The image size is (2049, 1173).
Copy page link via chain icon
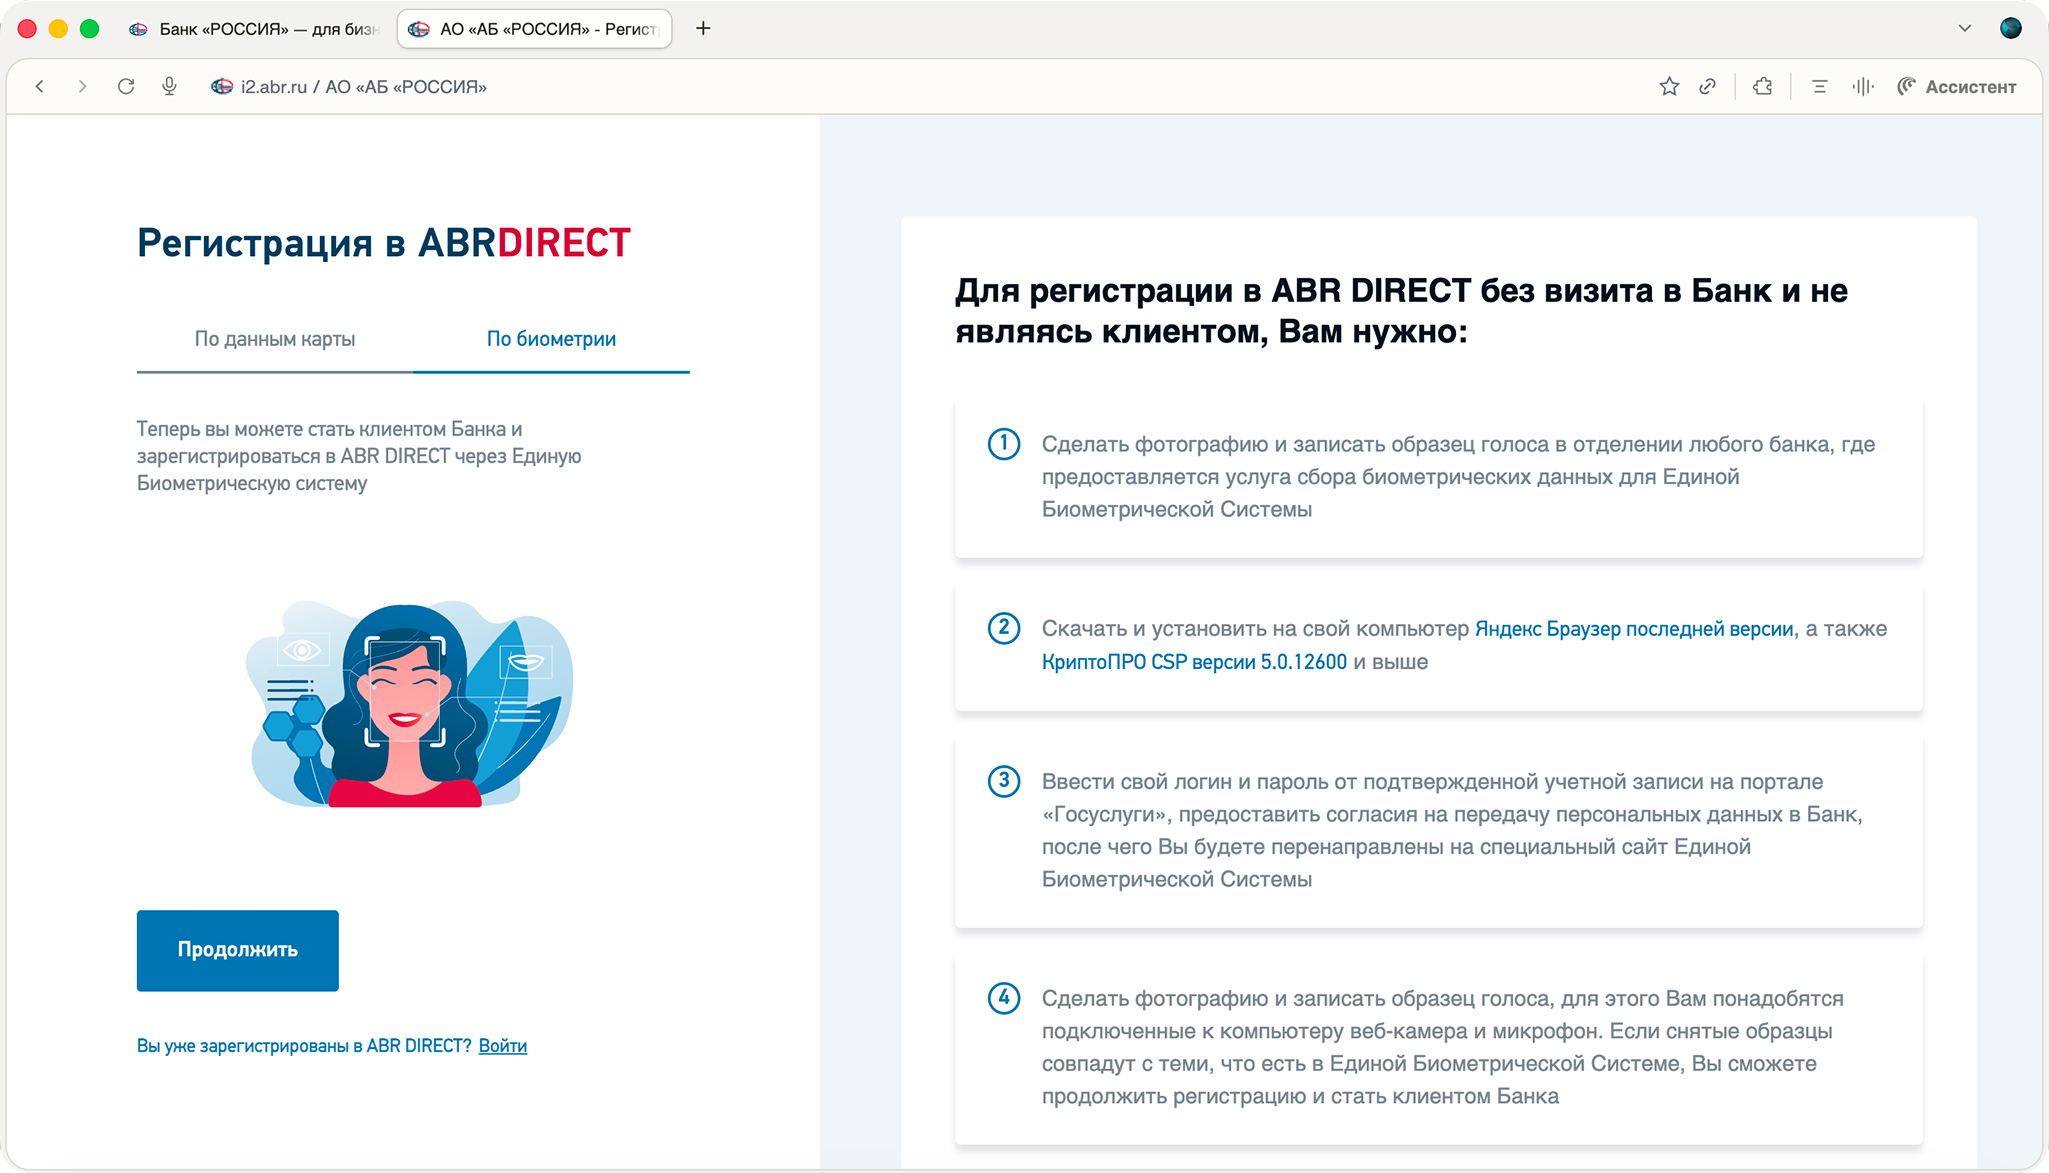[1708, 87]
